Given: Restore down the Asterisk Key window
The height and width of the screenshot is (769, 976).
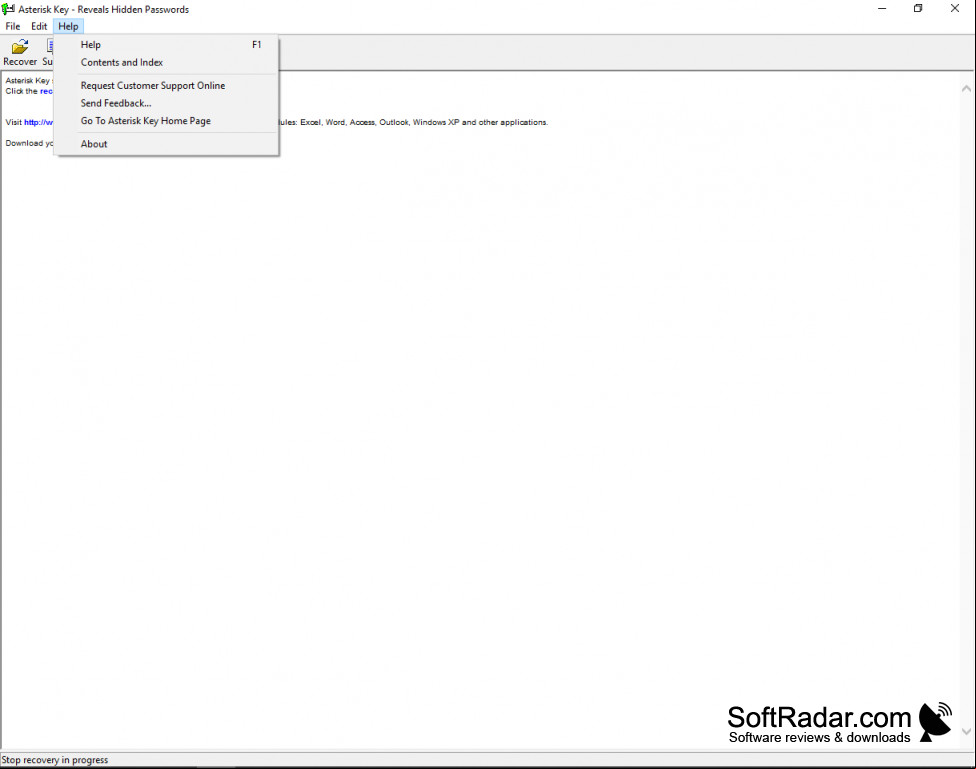Looking at the screenshot, I should click(918, 9).
